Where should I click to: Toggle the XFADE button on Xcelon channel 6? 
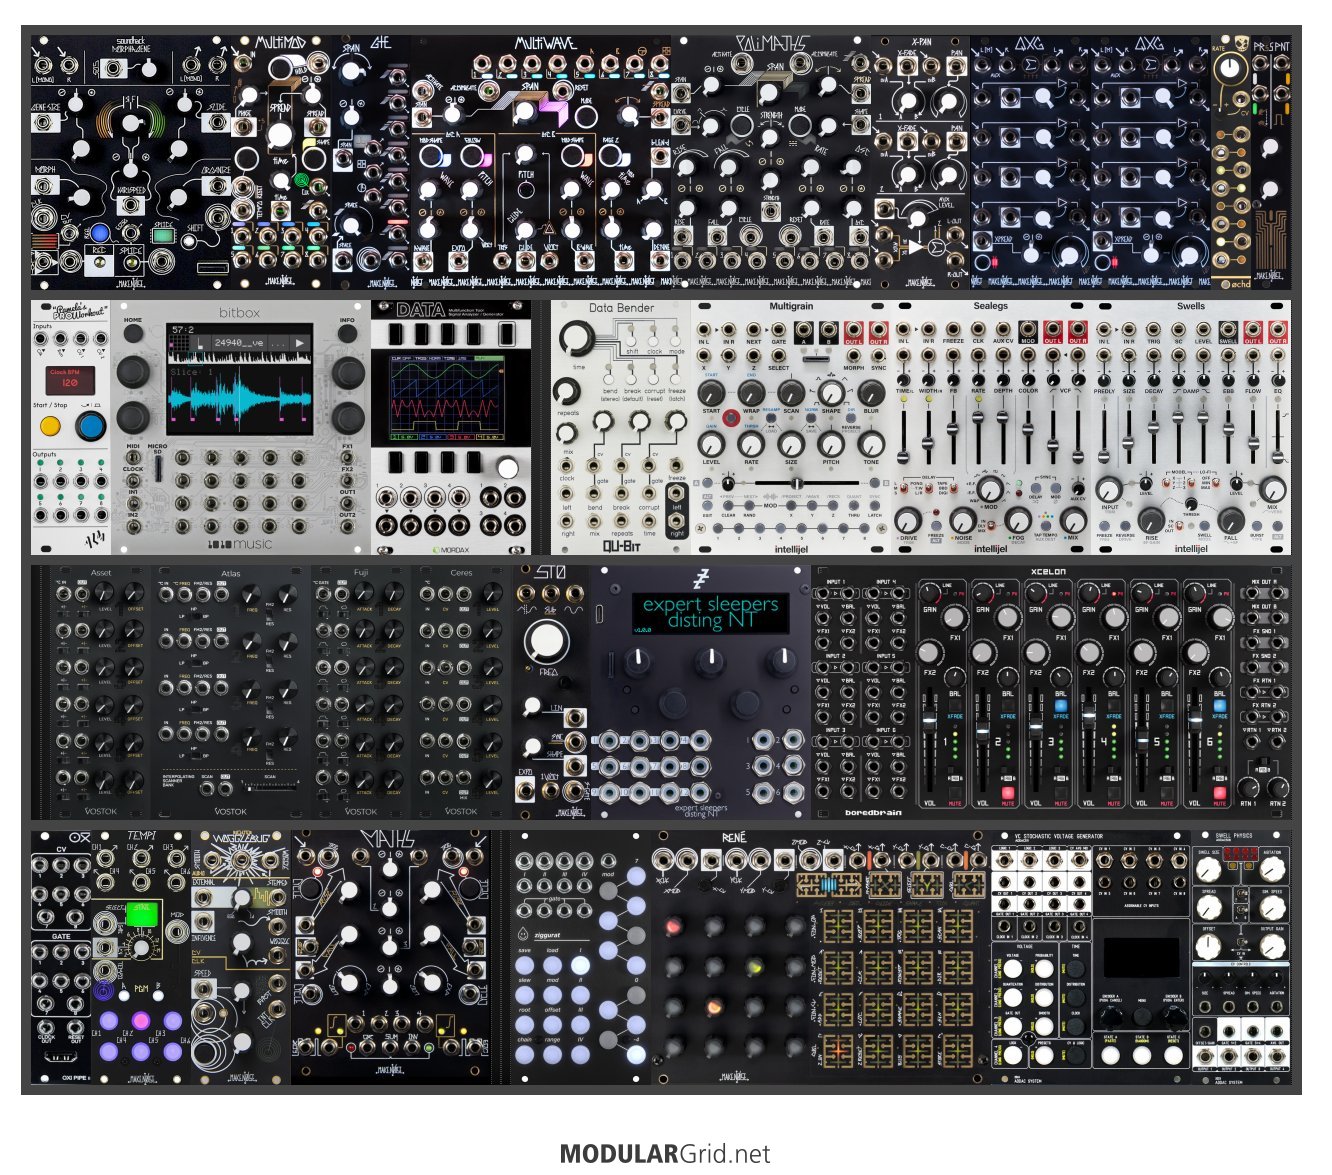pos(1220,705)
